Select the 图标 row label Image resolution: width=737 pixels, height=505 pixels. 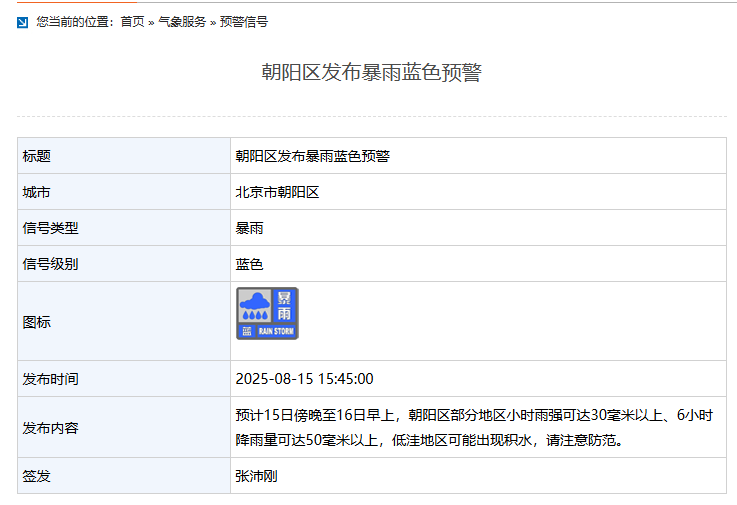pos(37,322)
